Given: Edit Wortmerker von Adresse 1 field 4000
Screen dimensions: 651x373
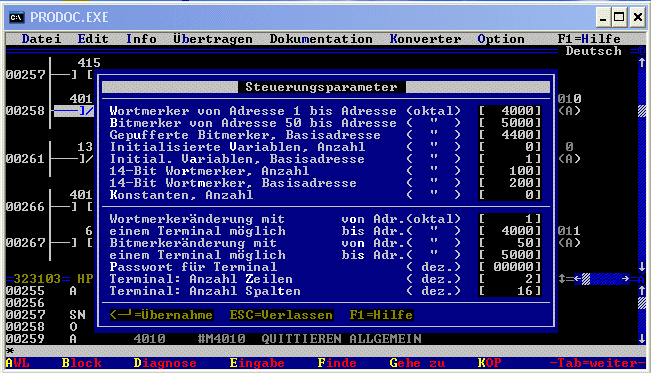Looking at the screenshot, I should pyautogui.click(x=510, y=111).
